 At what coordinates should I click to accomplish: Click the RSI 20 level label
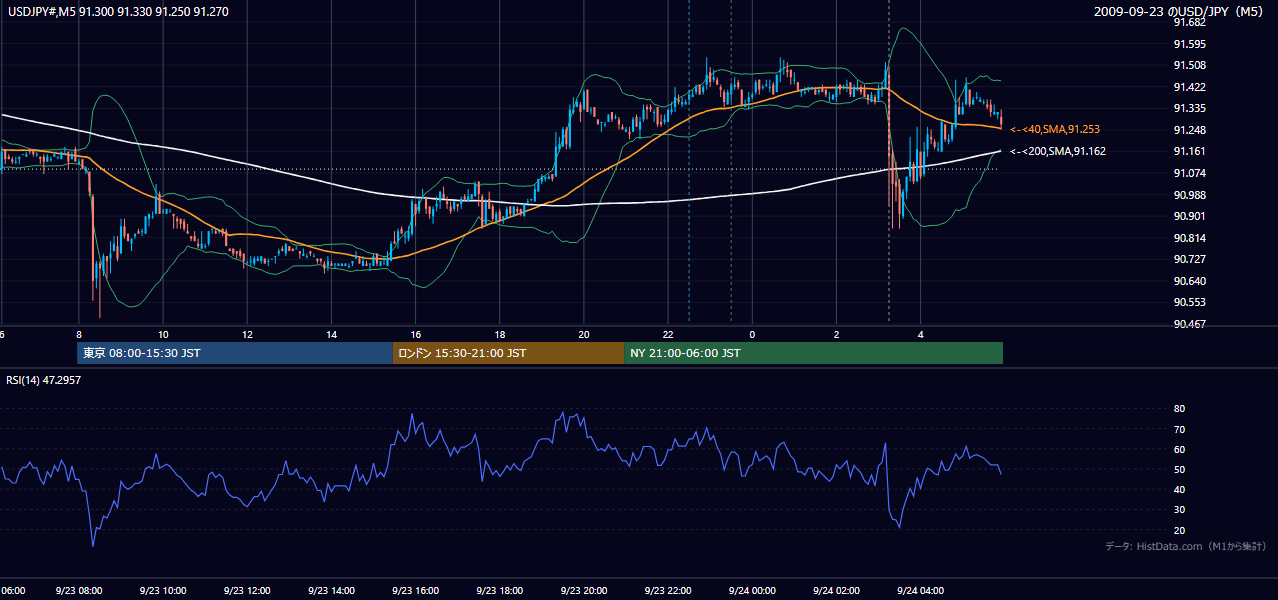click(1179, 530)
